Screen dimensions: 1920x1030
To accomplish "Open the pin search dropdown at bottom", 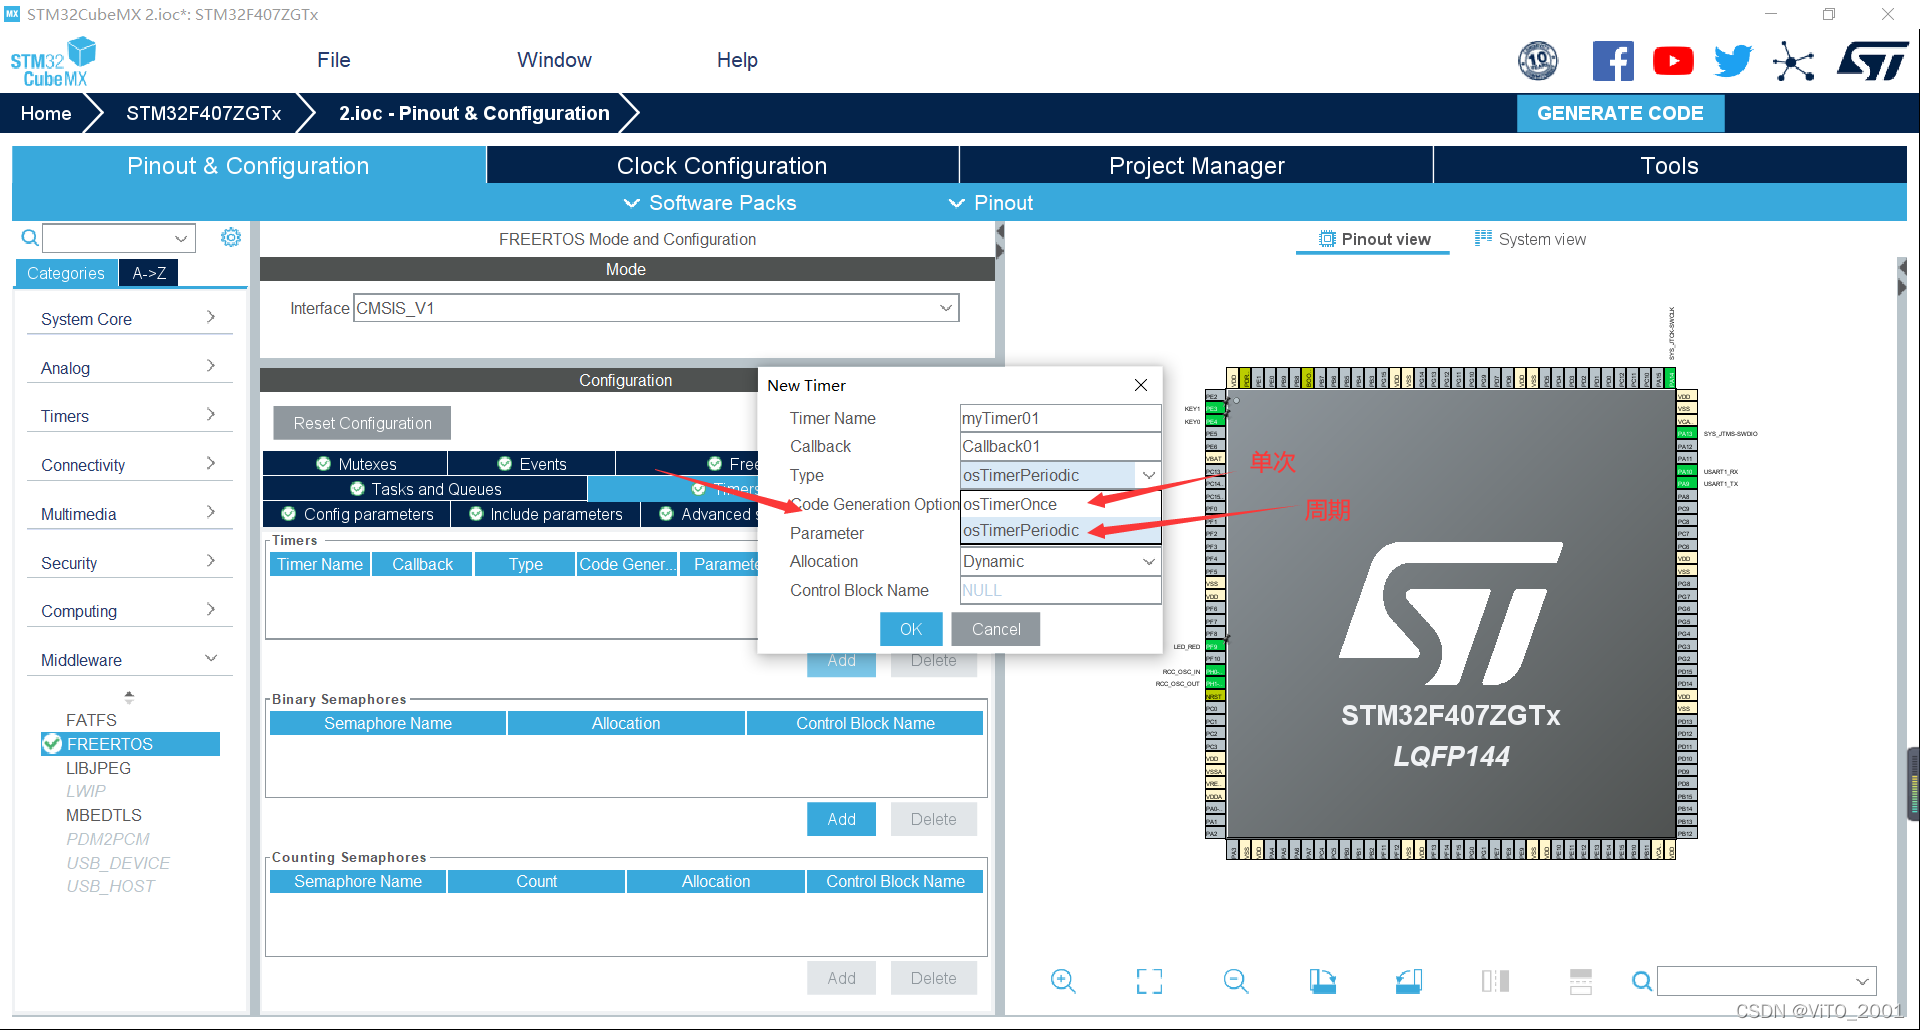I will click(x=1862, y=981).
